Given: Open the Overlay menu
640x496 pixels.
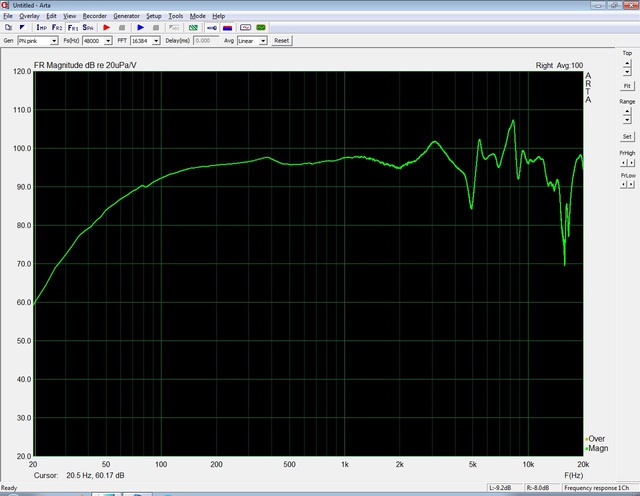Looking at the screenshot, I should [x=29, y=17].
